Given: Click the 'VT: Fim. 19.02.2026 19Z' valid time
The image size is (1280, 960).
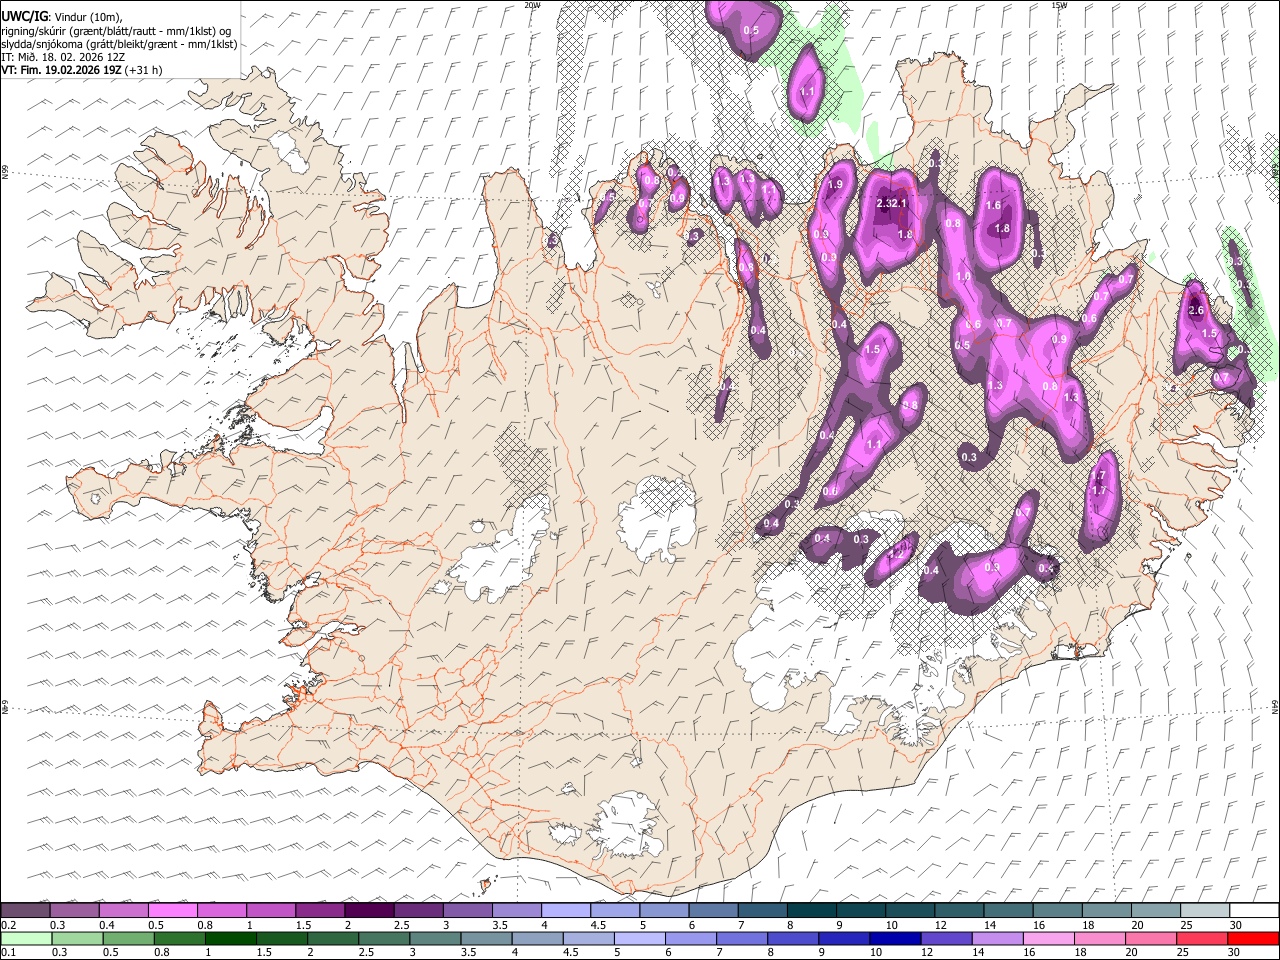Looking at the screenshot, I should tap(62, 70).
